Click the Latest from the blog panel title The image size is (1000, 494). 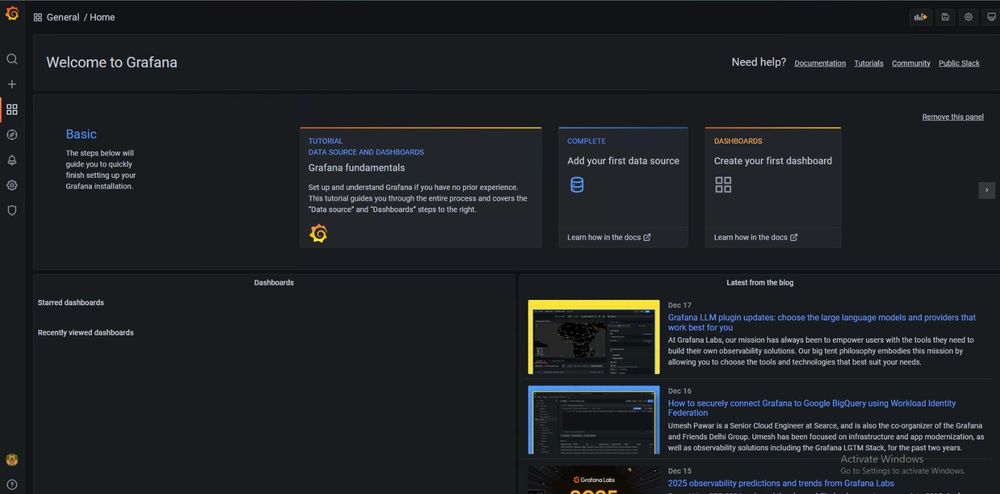click(x=760, y=282)
